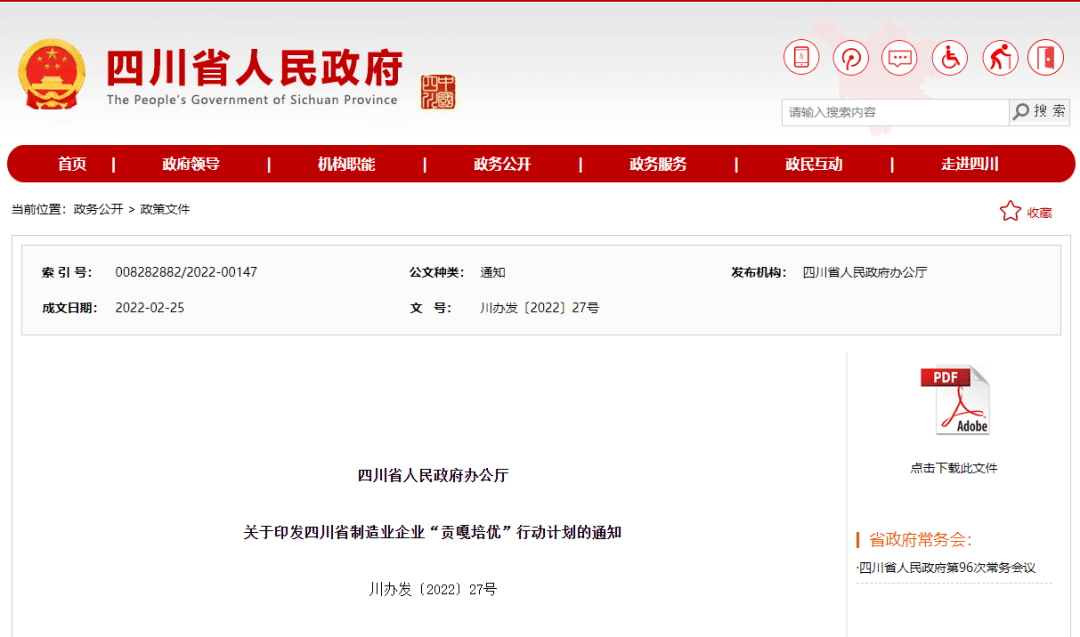Select index number 008282882/2022-00147
This screenshot has width=1080, height=637.
click(x=186, y=273)
